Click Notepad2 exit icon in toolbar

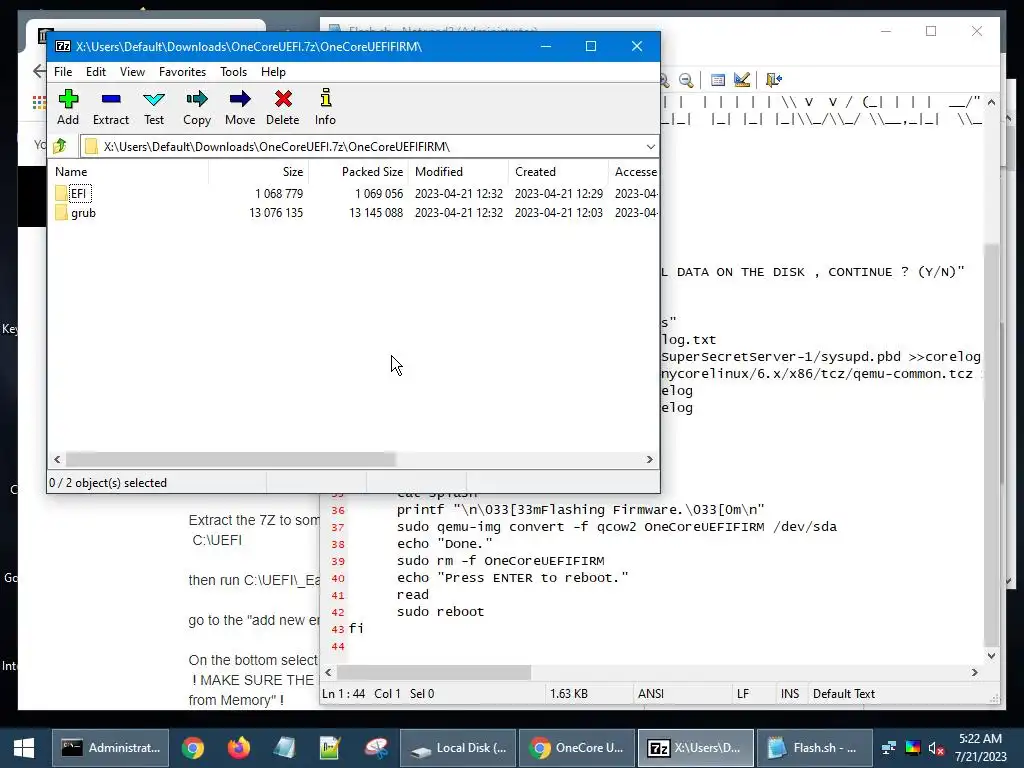coord(774,80)
